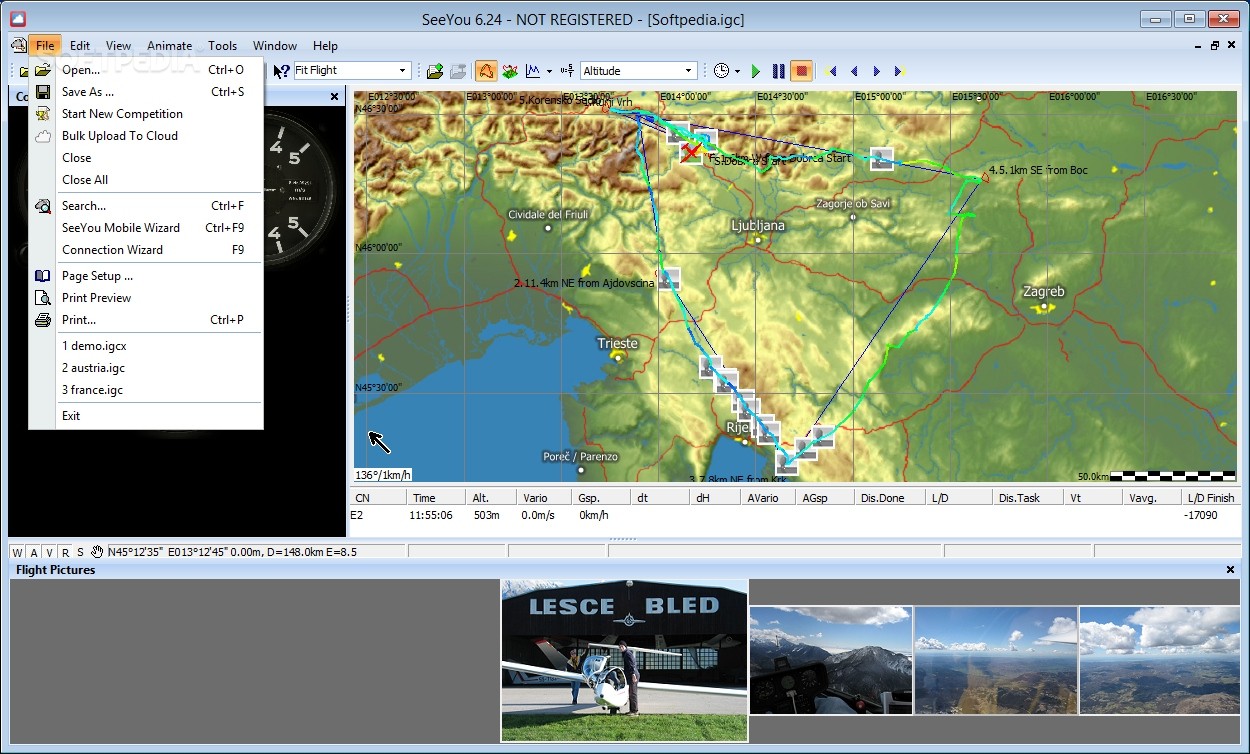Image resolution: width=1250 pixels, height=754 pixels.
Task: Click the SeeYou document icon in menu bar
Action: coord(18,45)
